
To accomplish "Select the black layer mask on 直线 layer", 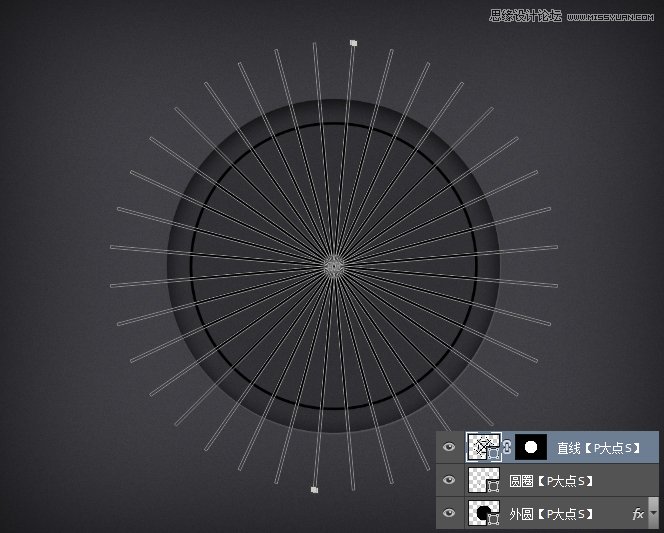I will click(529, 447).
